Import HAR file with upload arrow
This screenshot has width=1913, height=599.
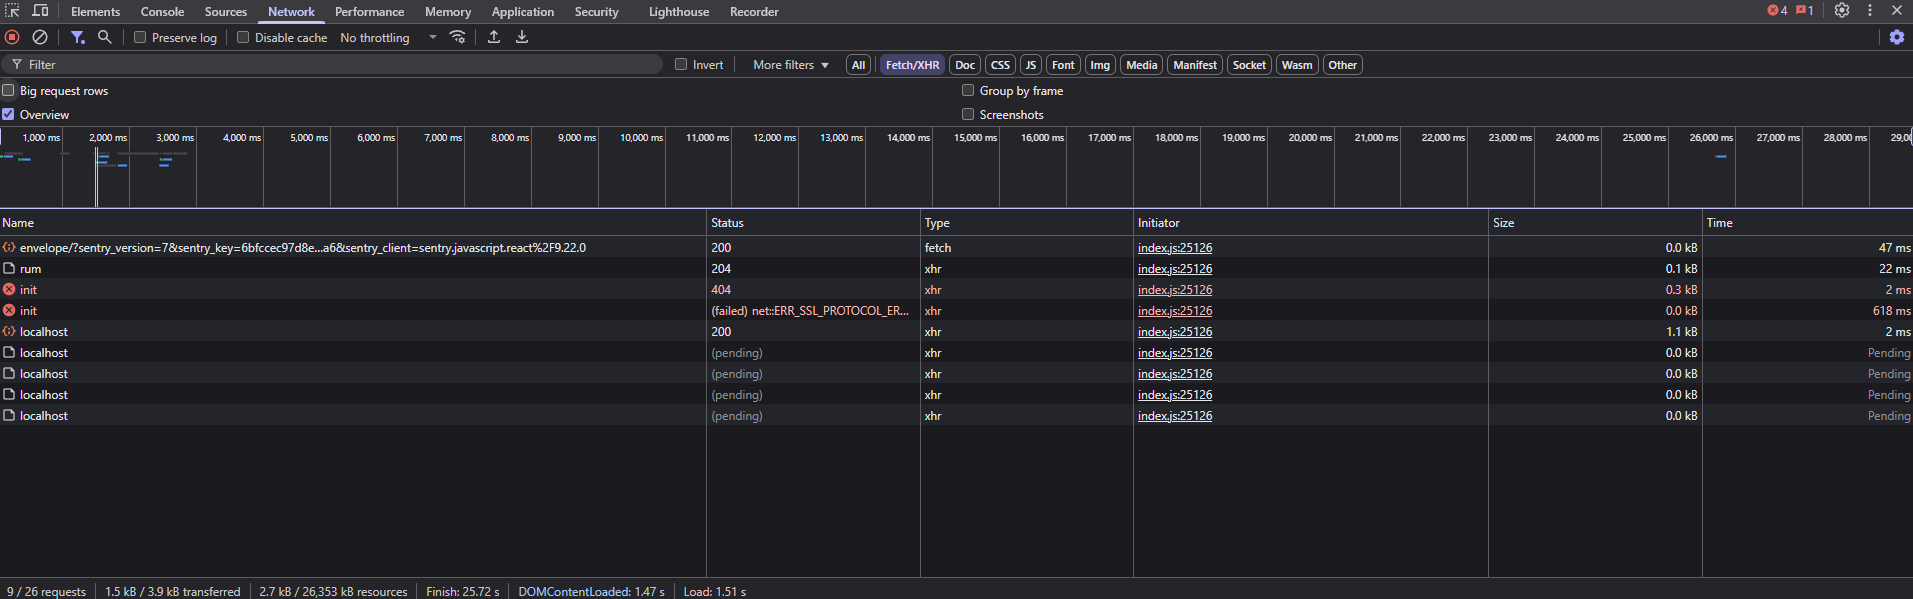pyautogui.click(x=494, y=37)
